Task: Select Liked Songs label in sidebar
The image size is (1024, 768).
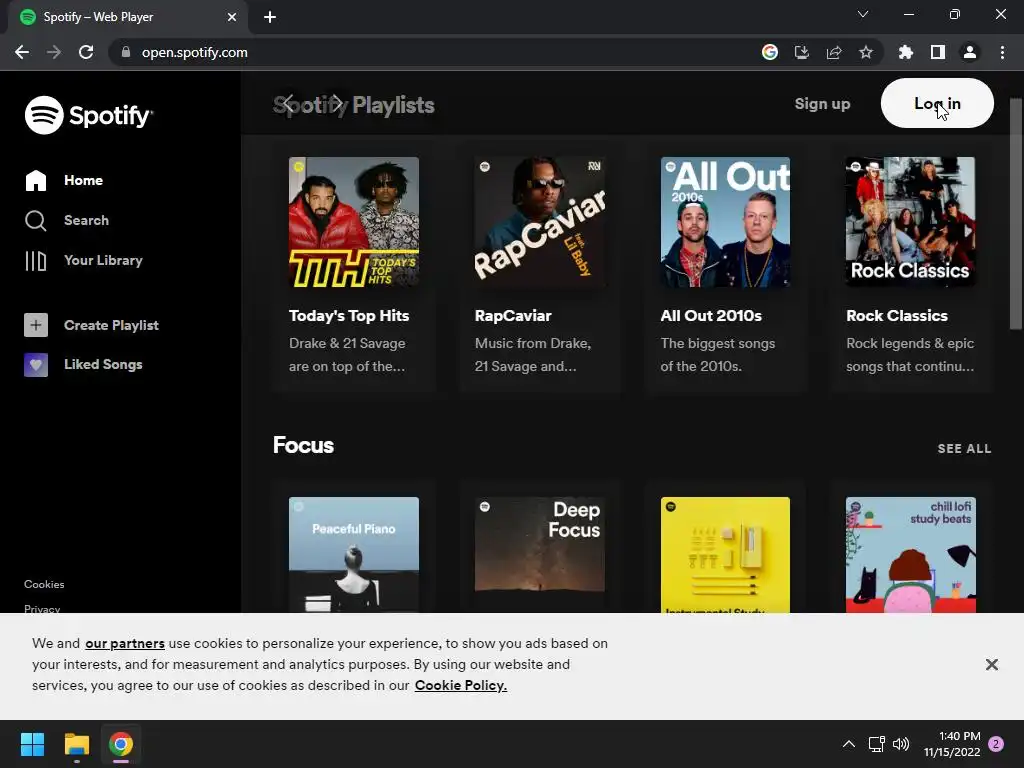Action: (x=103, y=364)
